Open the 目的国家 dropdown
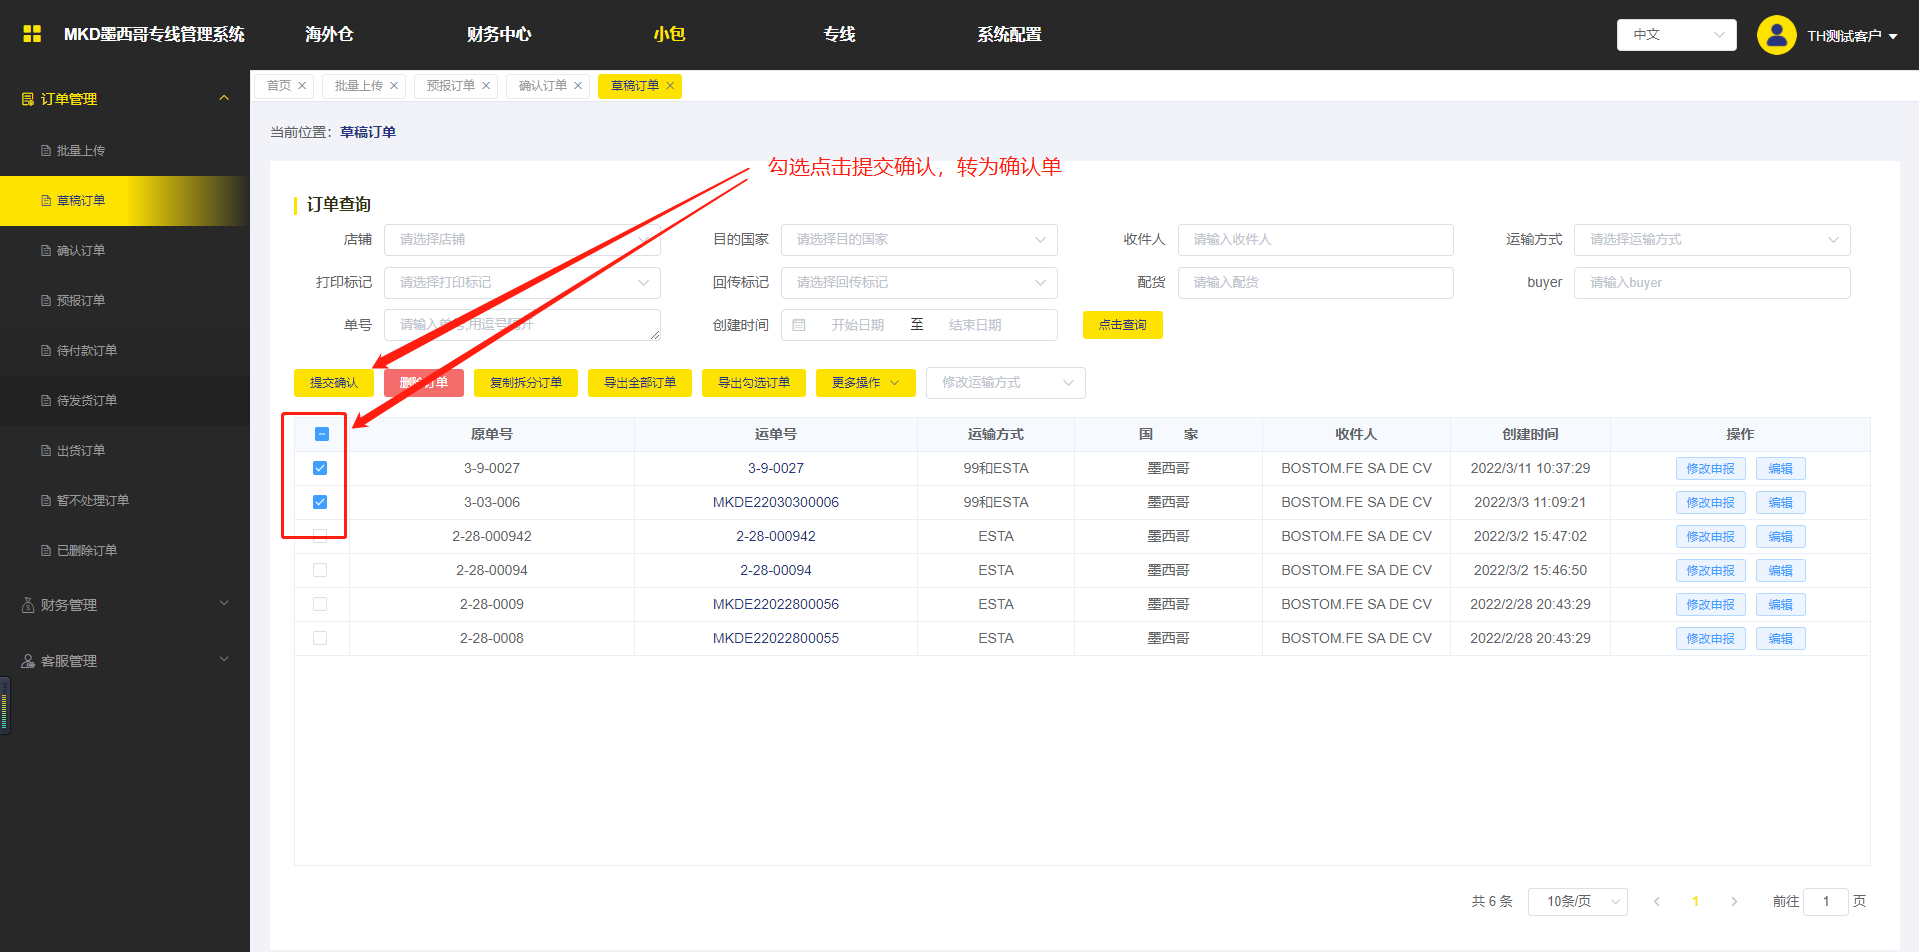This screenshot has height=952, width=1919. (918, 240)
